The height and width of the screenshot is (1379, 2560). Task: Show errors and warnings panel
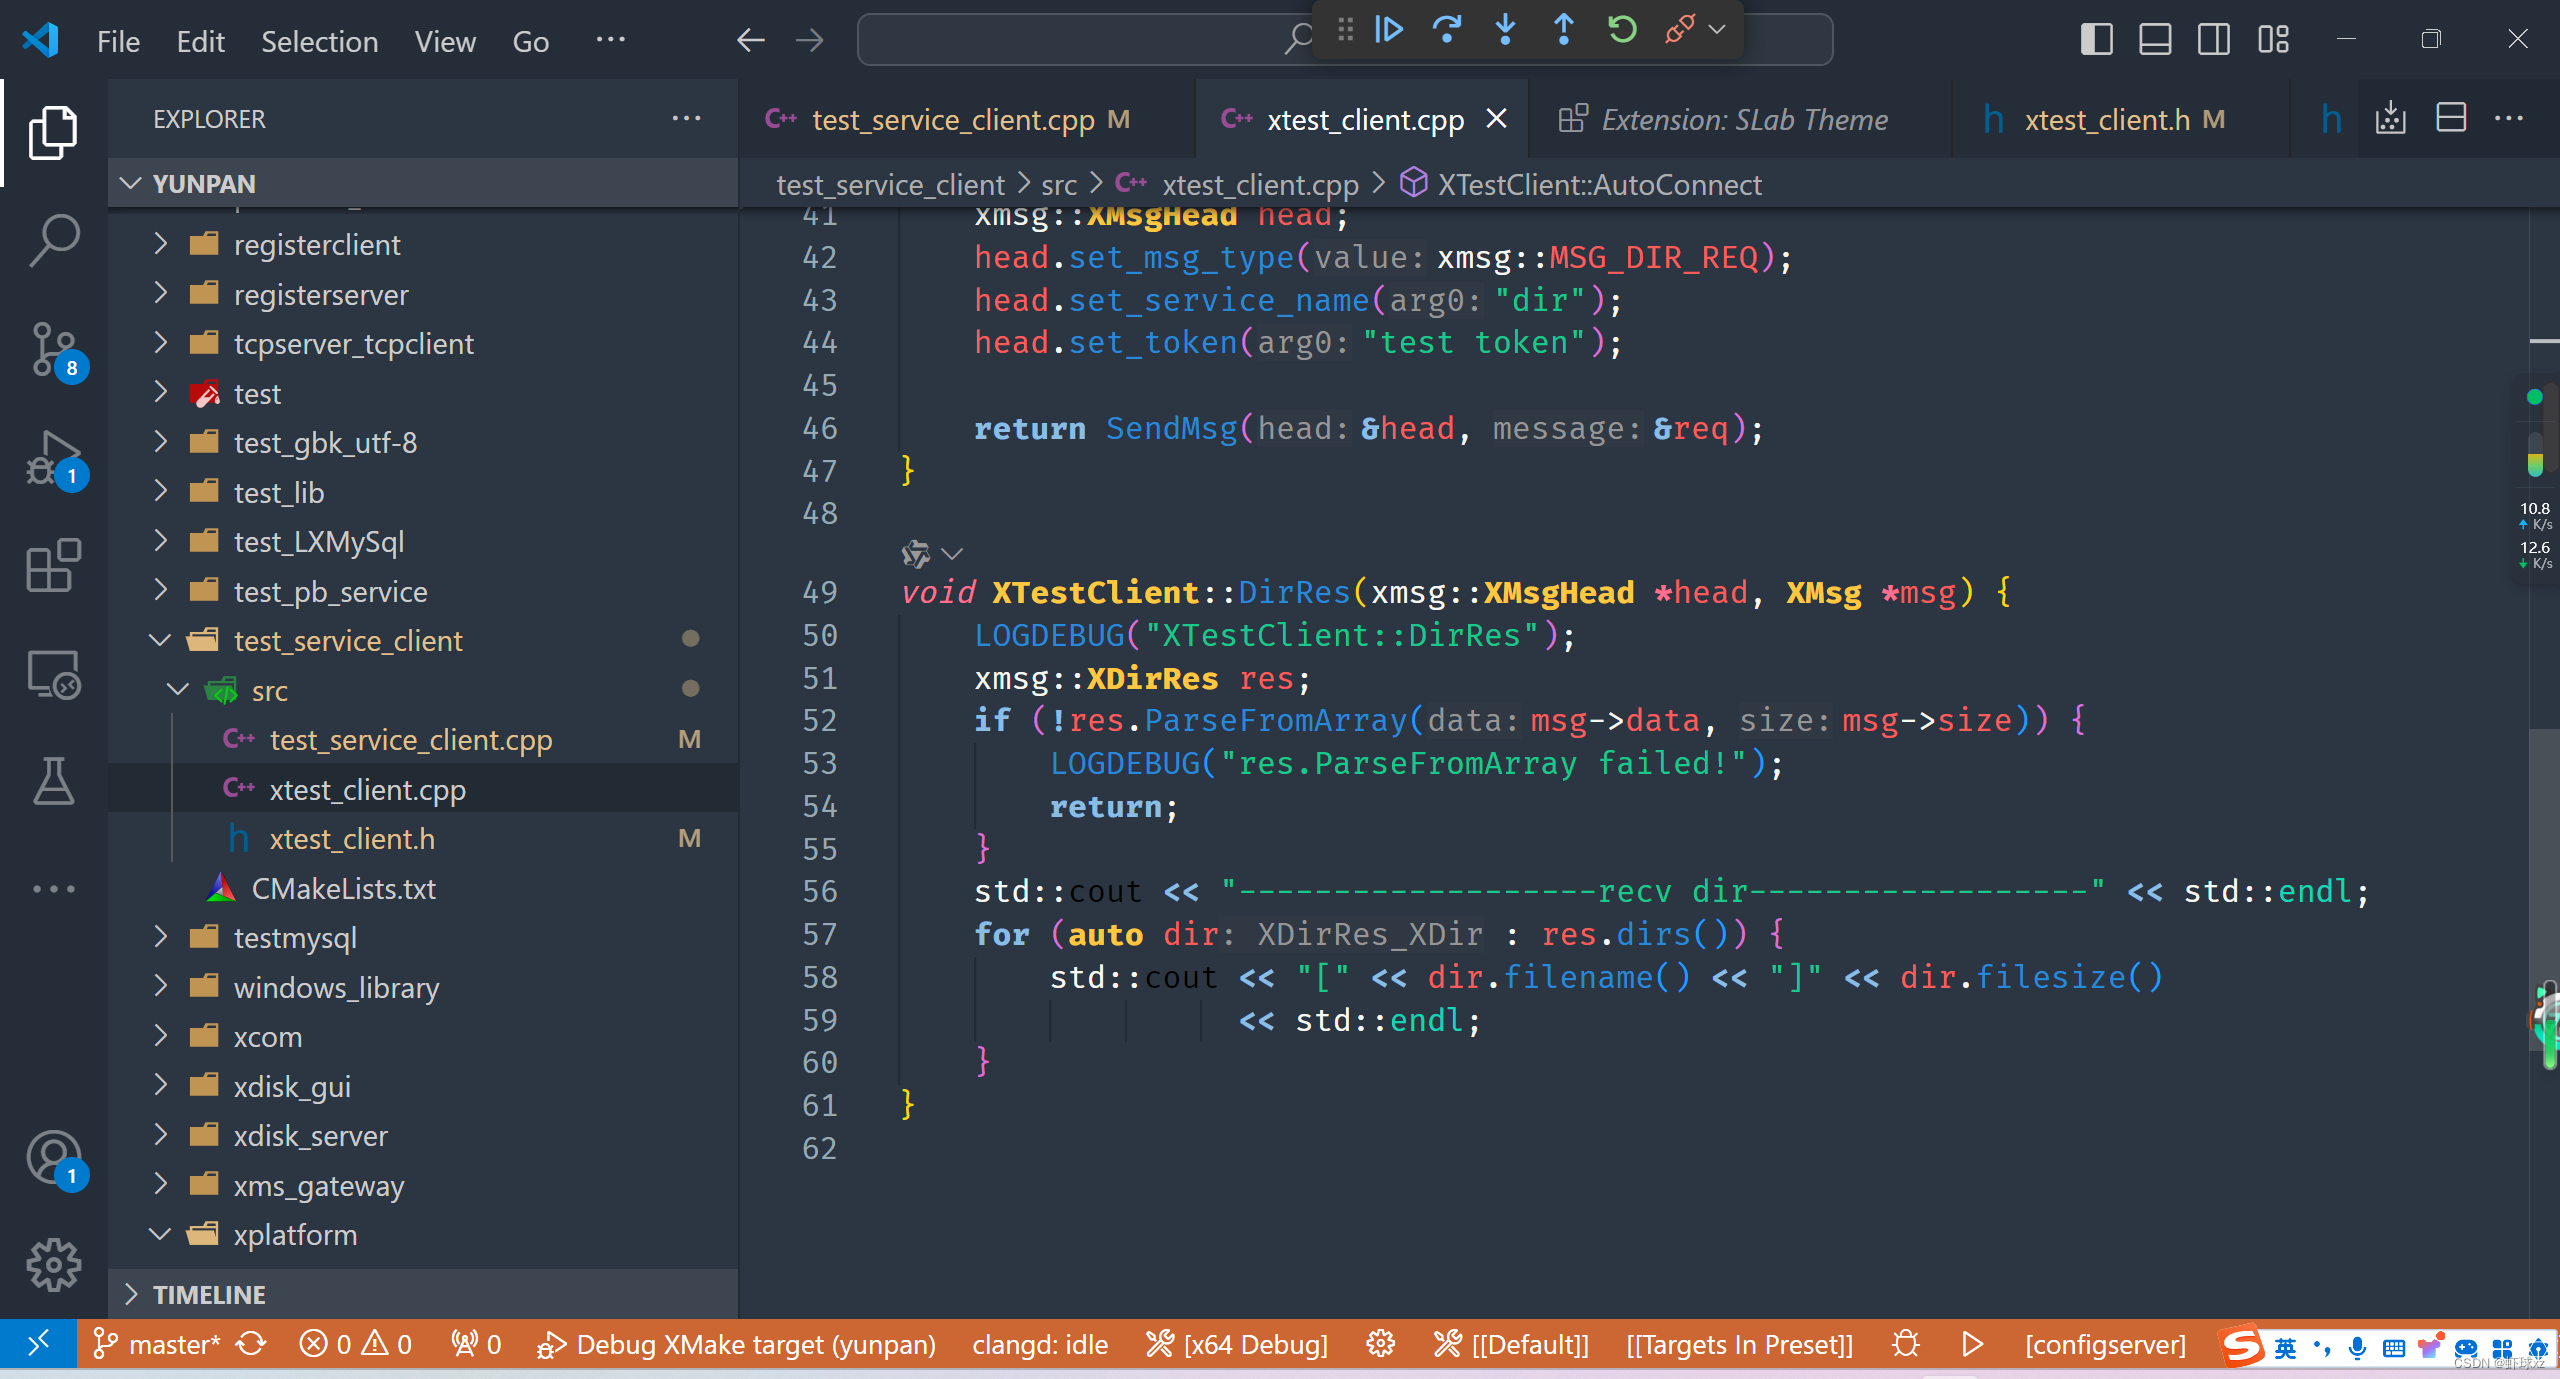(x=356, y=1345)
